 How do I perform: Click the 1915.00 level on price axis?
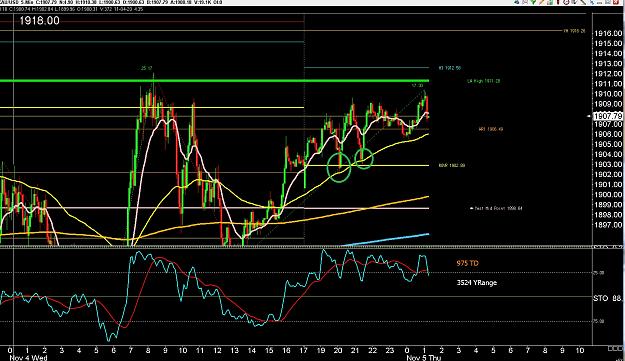point(608,43)
